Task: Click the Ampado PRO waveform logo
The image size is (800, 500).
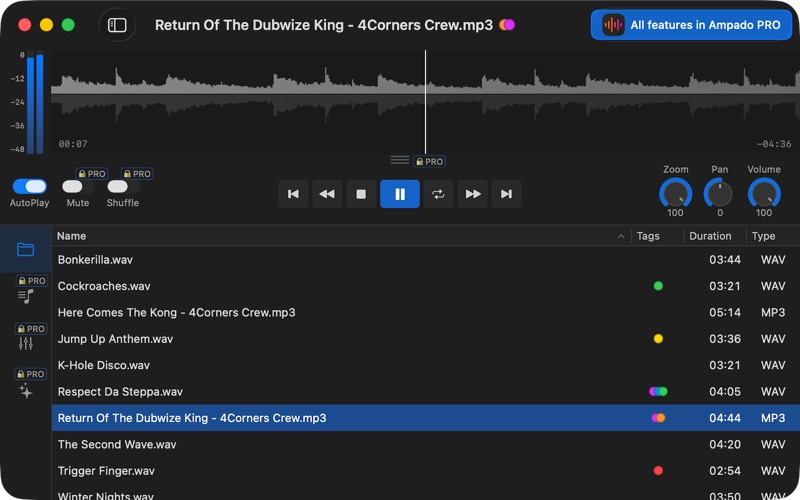Action: tap(613, 25)
